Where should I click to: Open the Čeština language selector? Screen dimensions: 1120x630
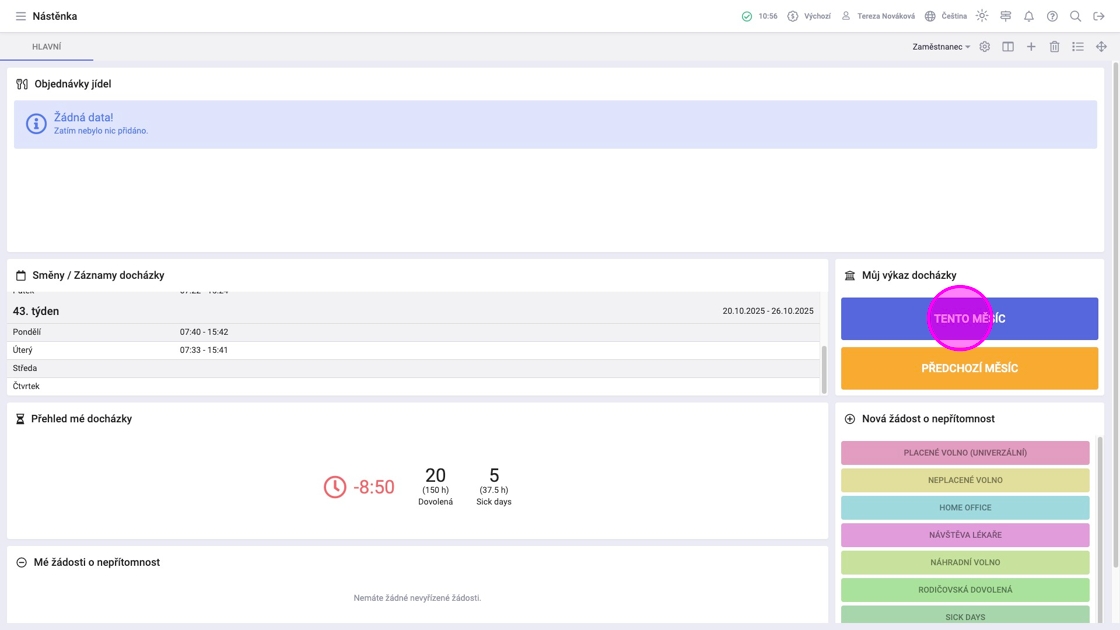click(x=946, y=16)
